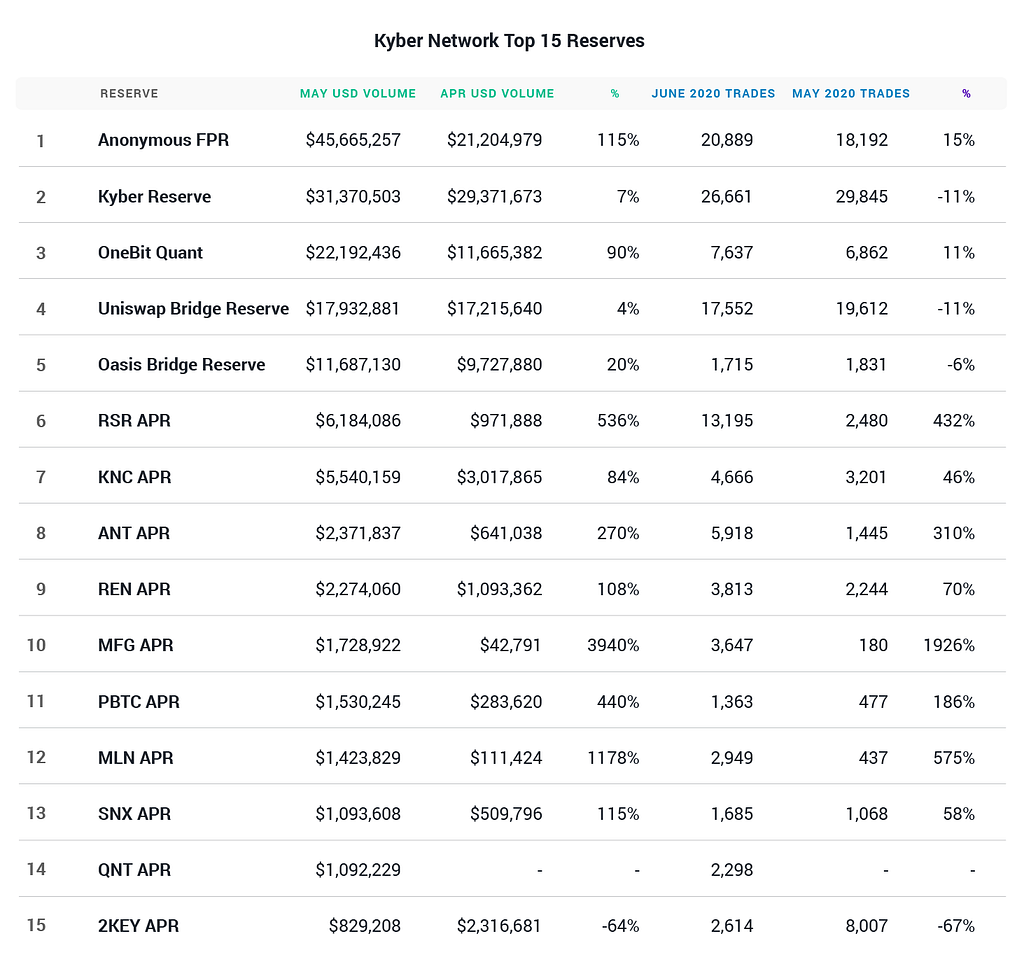Click the JUNE 2020 TRADES header

click(x=713, y=94)
